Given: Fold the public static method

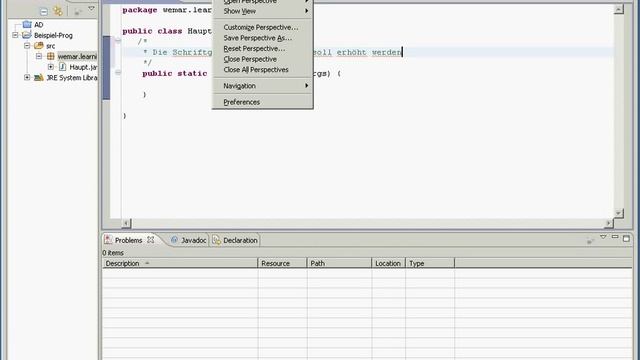Looking at the screenshot, I should pyautogui.click(x=118, y=73).
